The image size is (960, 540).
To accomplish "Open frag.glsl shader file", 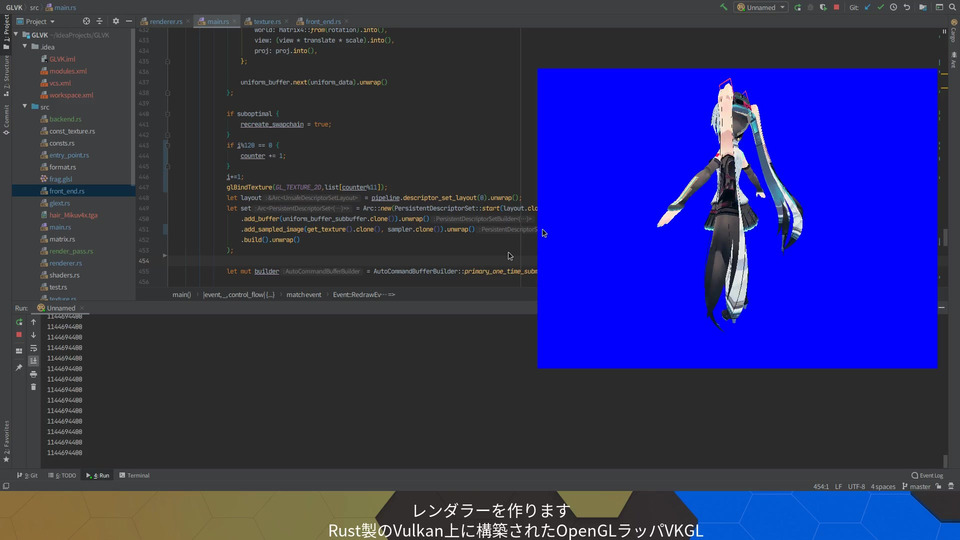I will [x=61, y=179].
